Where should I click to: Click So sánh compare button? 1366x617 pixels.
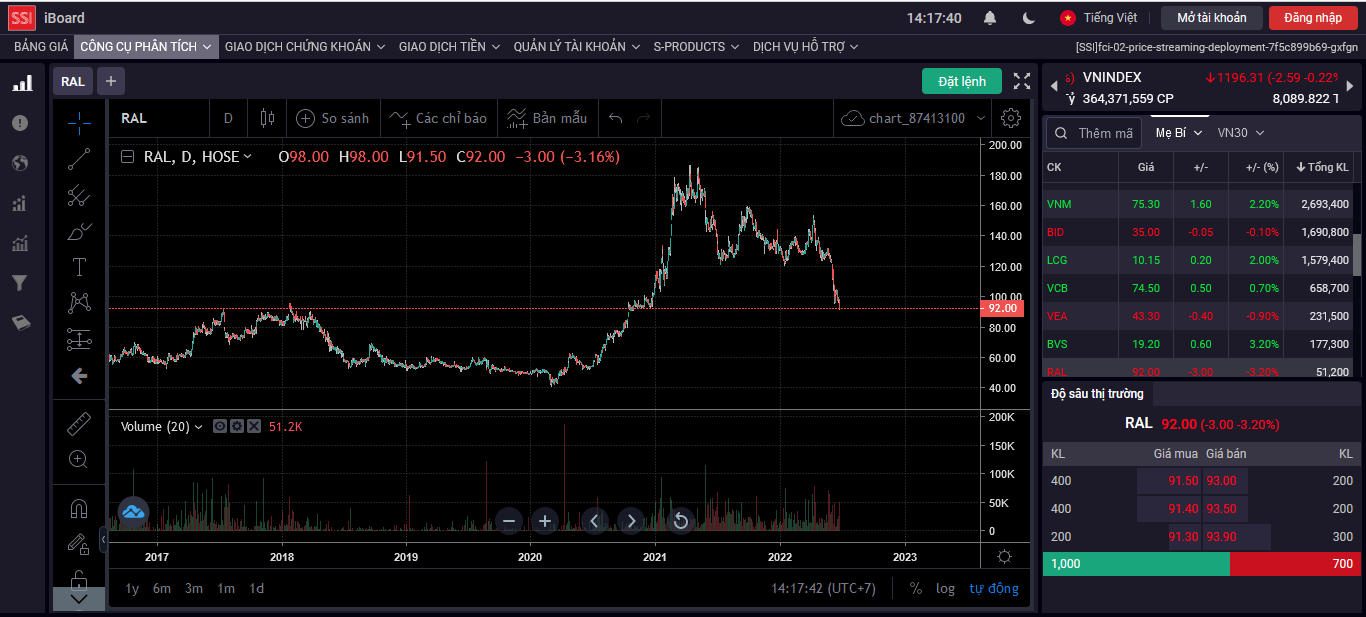333,118
